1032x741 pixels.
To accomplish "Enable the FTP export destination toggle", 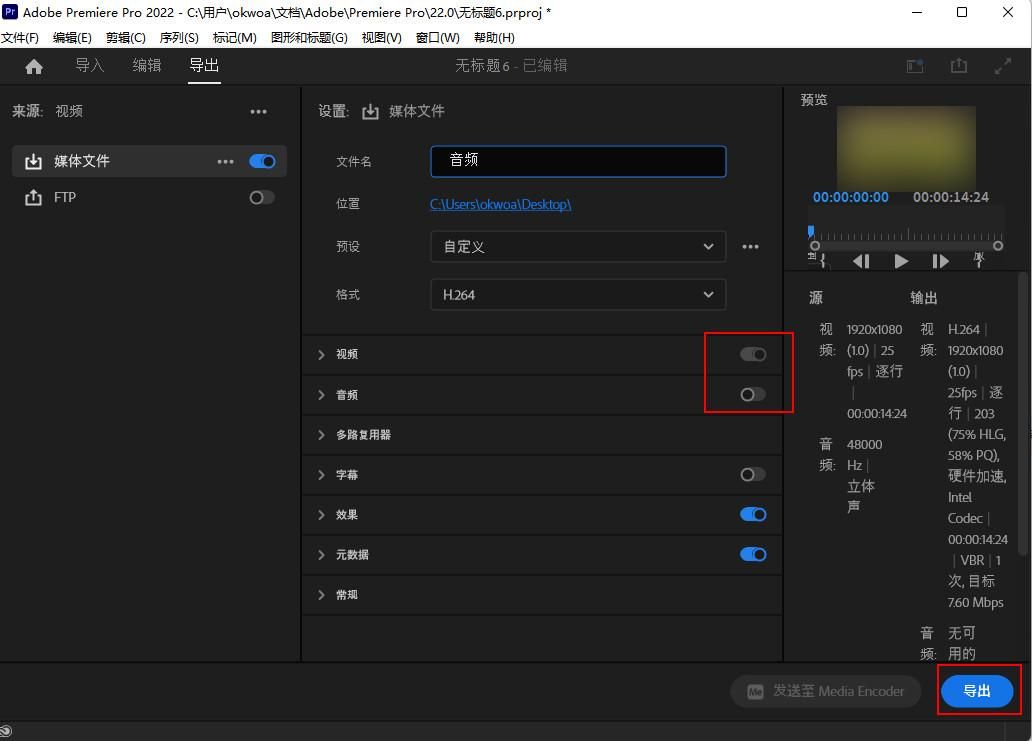I will click(x=261, y=197).
